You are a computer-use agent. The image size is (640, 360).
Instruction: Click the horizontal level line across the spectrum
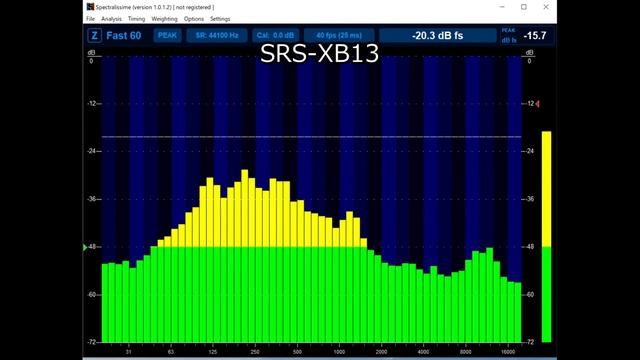point(311,137)
